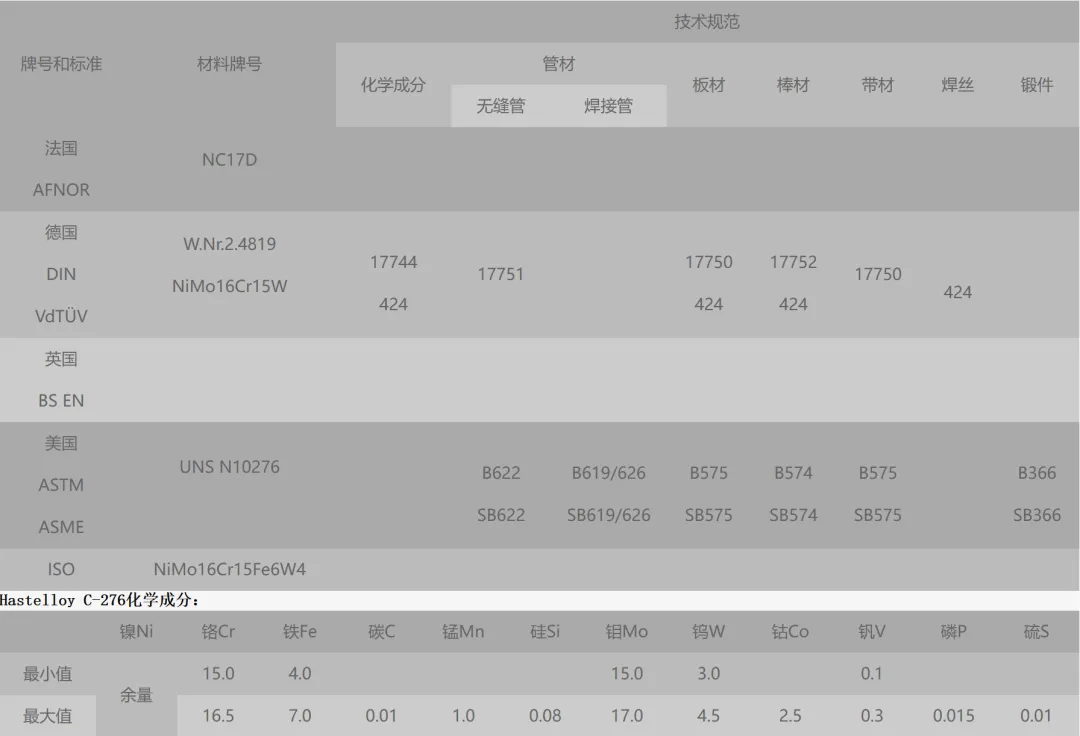Click 17750 in the 板材 column

709,262
